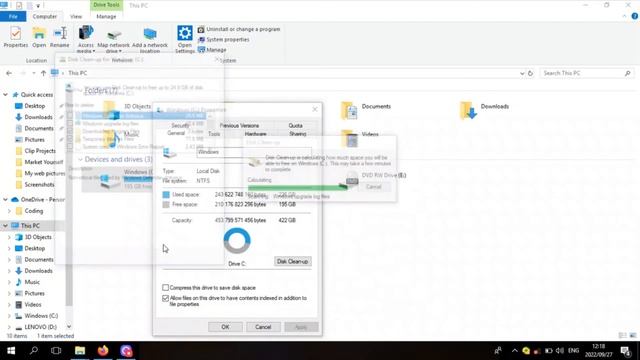Switch to the Computer ribbon tab
640x360 pixels.
(45, 16)
